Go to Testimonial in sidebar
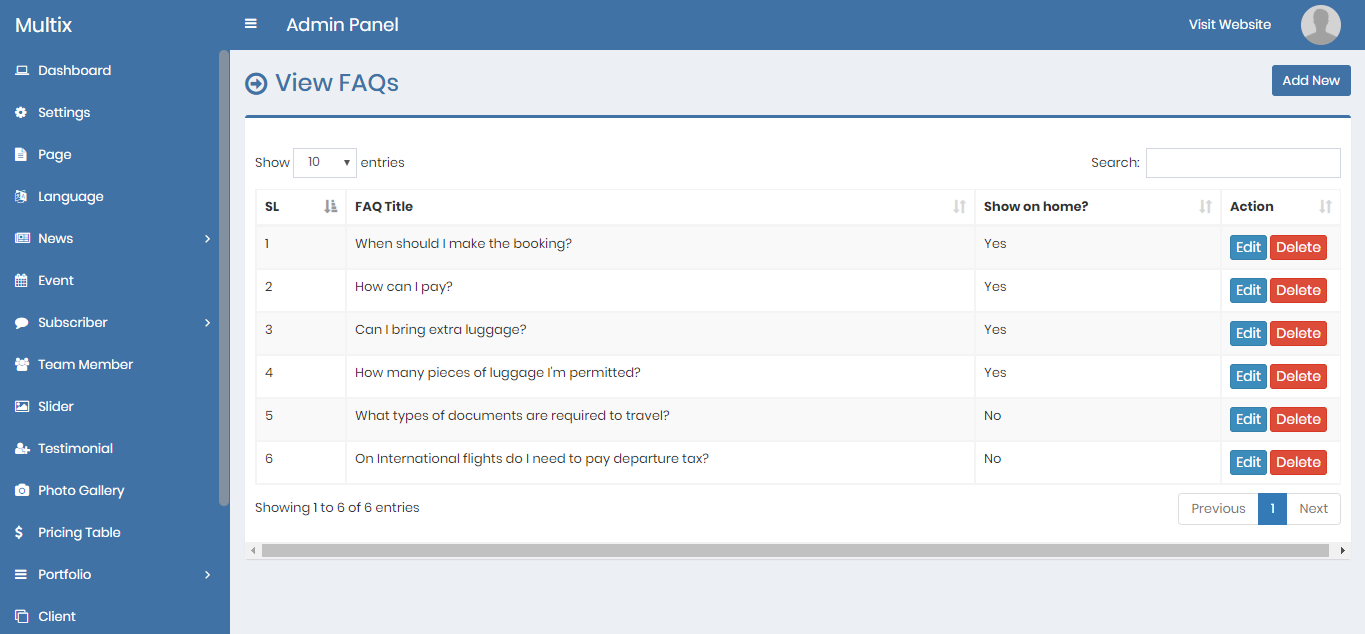The width and height of the screenshot is (1365, 634). pos(75,449)
